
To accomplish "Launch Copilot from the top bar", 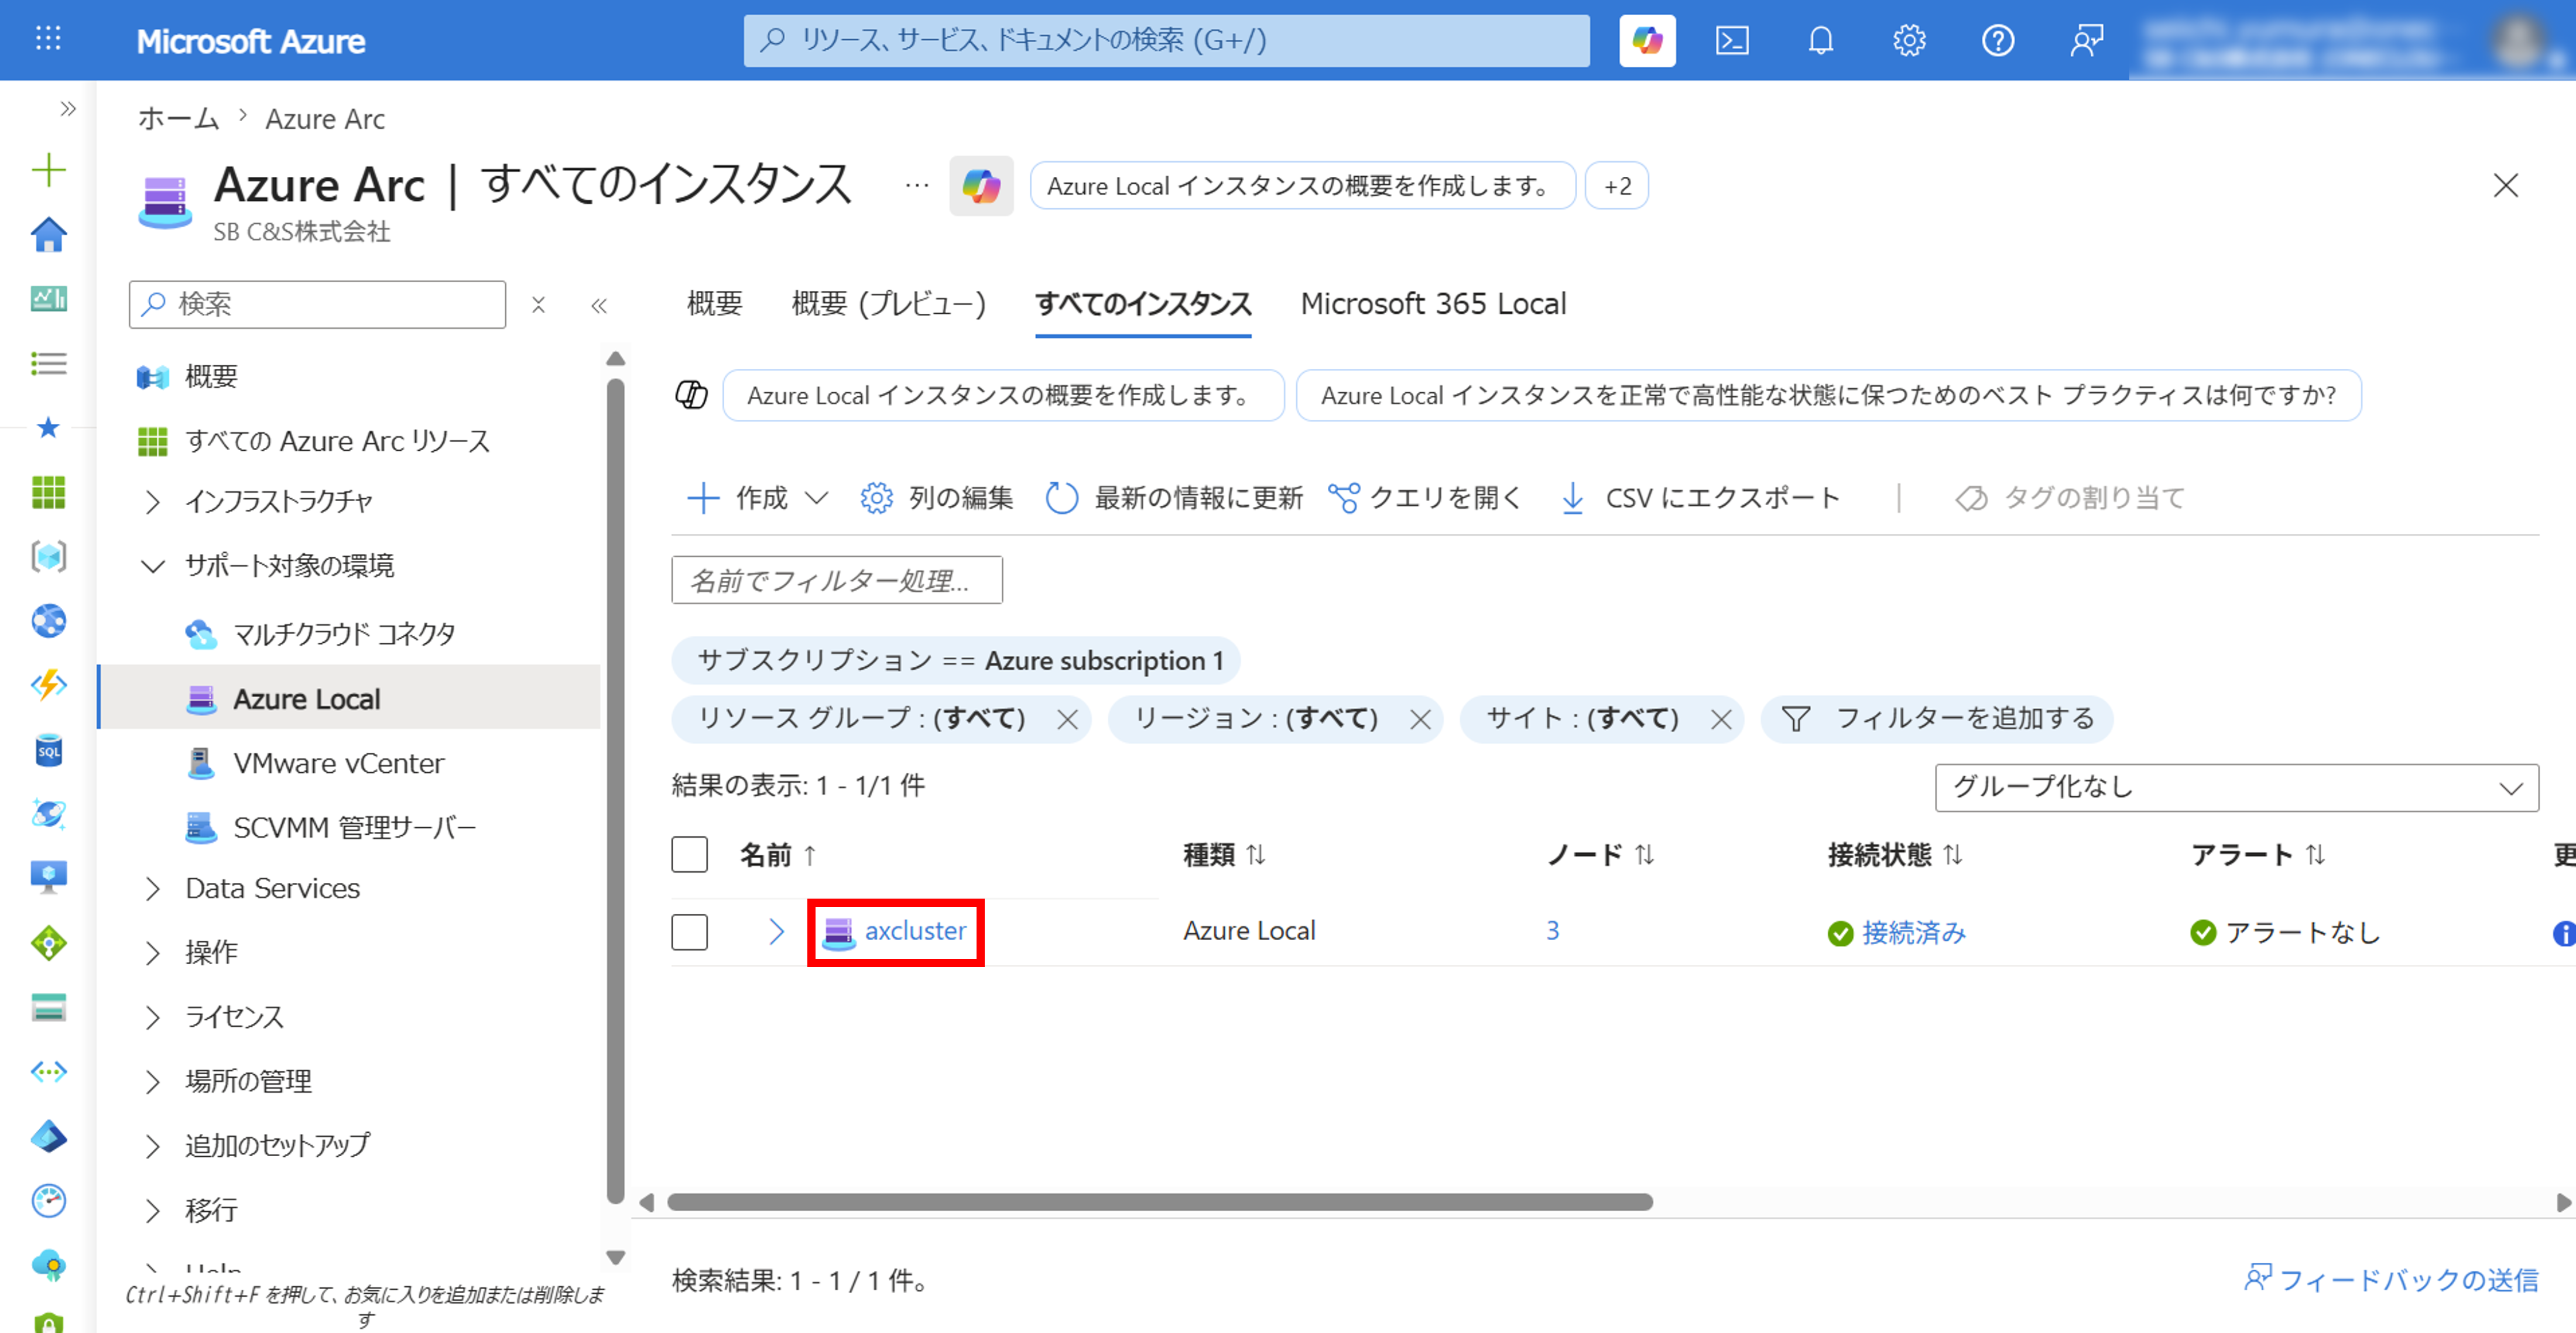I will click(1647, 40).
